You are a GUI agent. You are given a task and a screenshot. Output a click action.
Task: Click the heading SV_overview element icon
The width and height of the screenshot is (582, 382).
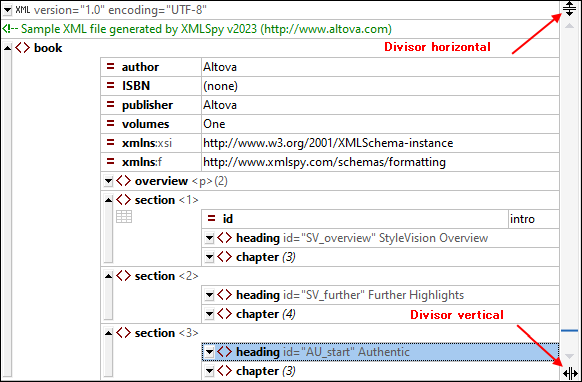tap(225, 238)
